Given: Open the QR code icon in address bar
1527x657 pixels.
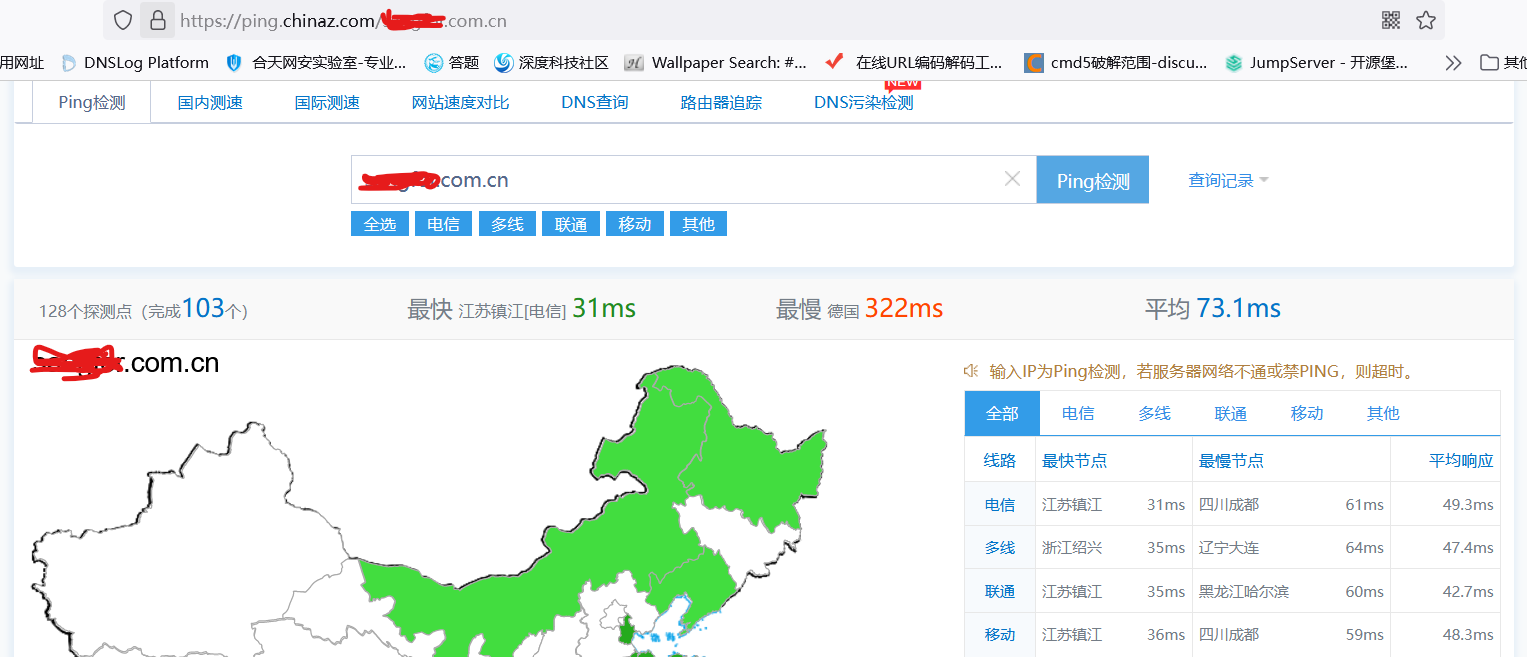Looking at the screenshot, I should 1390,20.
